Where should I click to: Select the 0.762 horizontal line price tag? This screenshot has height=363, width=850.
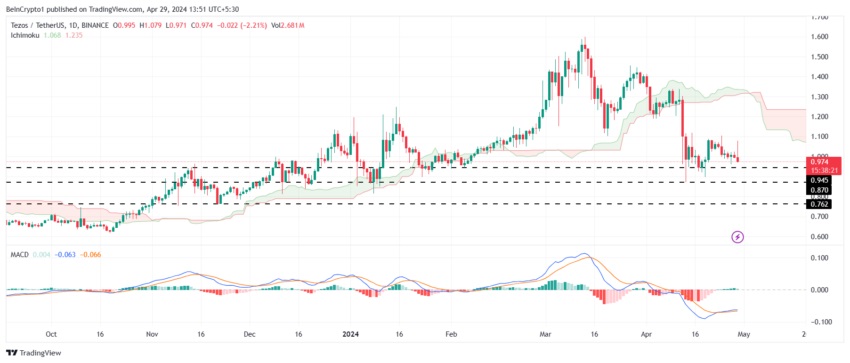point(818,204)
